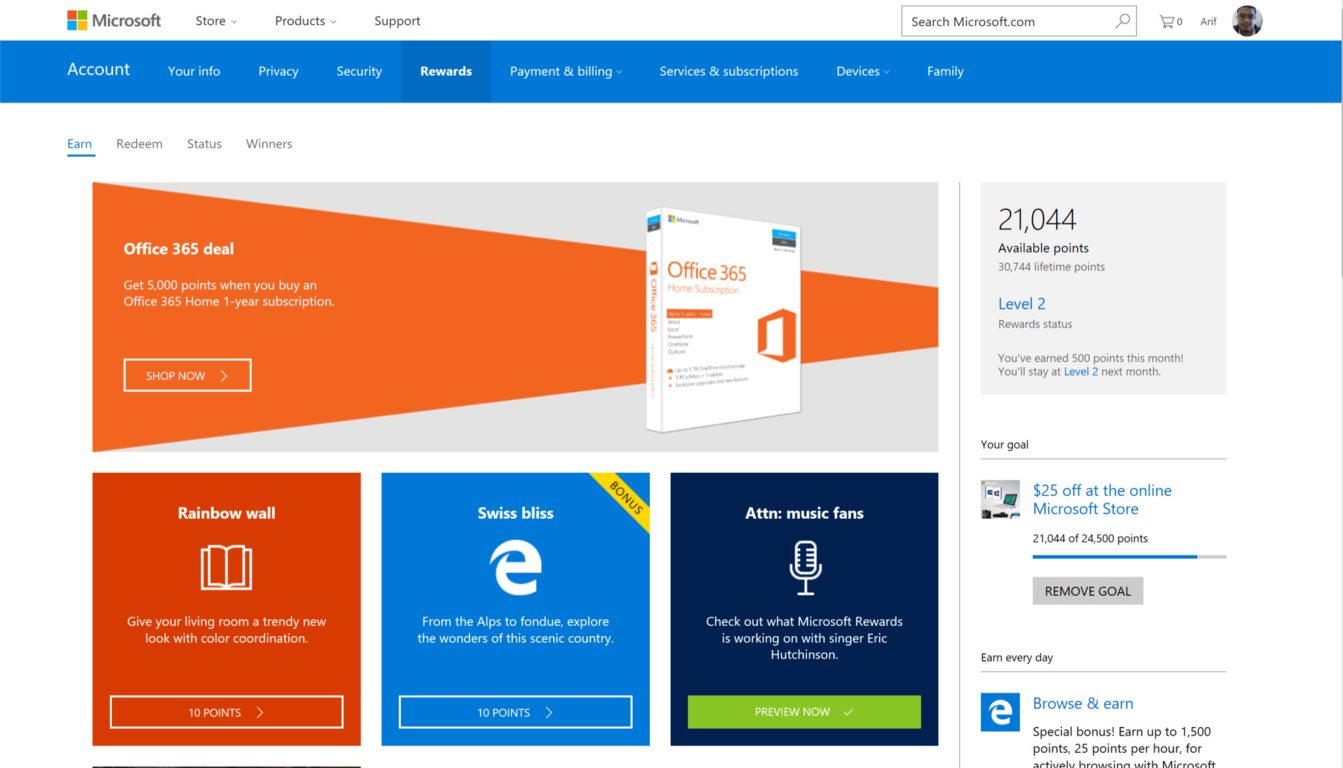Viewport: 1343px width, 768px height.
Task: Click the Arif username text
Action: (x=1208, y=21)
